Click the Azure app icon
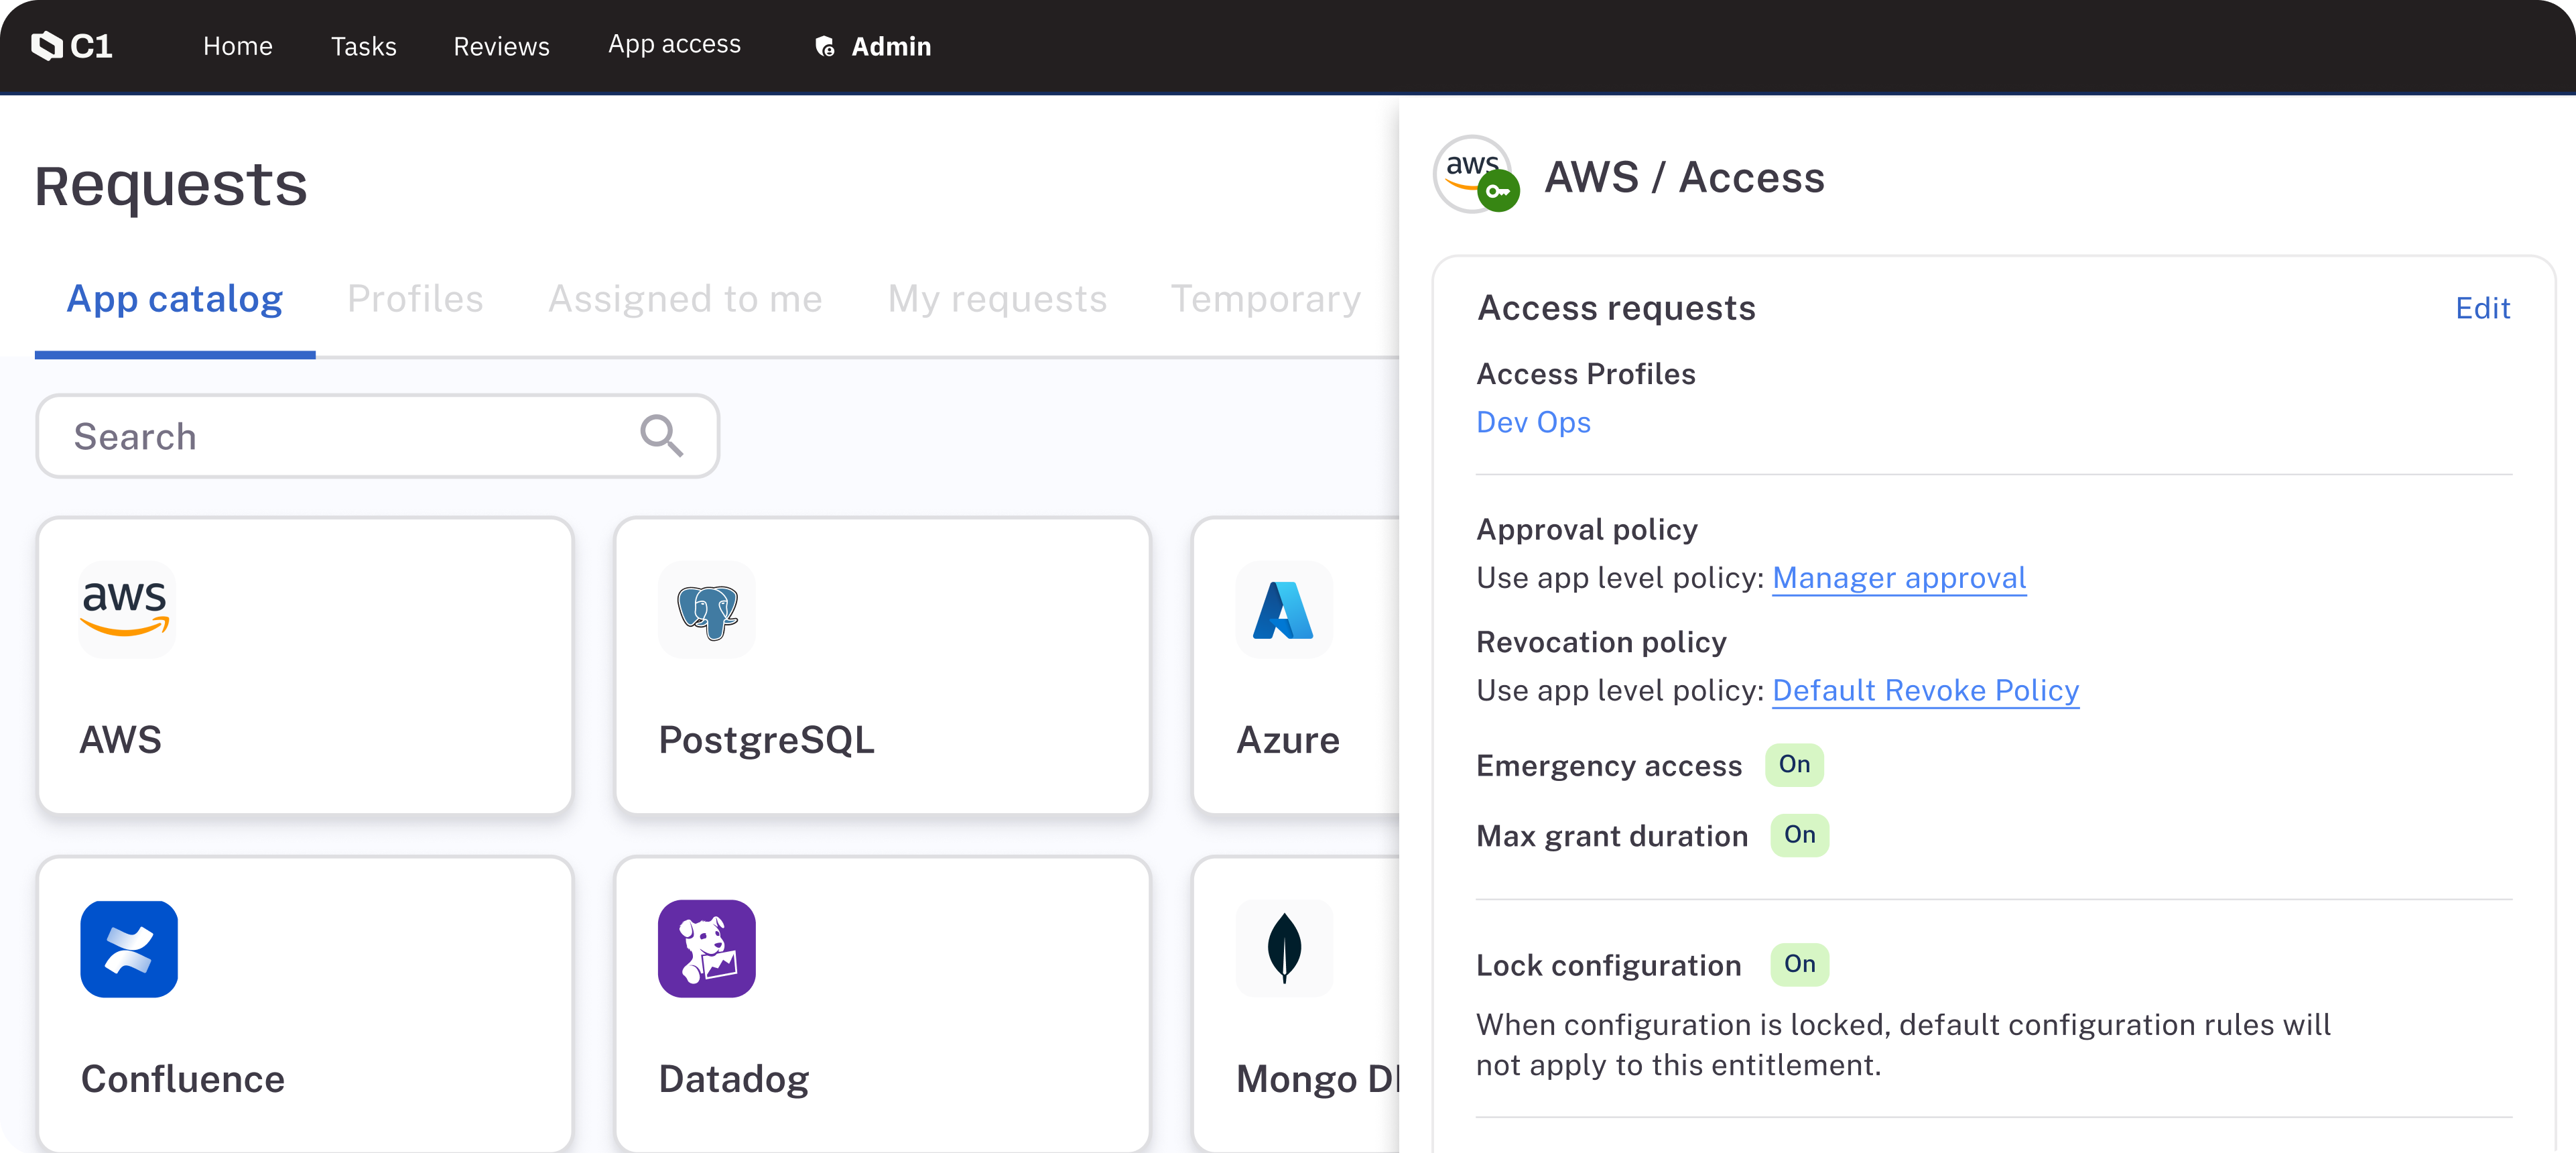The height and width of the screenshot is (1153, 2576). [1283, 609]
